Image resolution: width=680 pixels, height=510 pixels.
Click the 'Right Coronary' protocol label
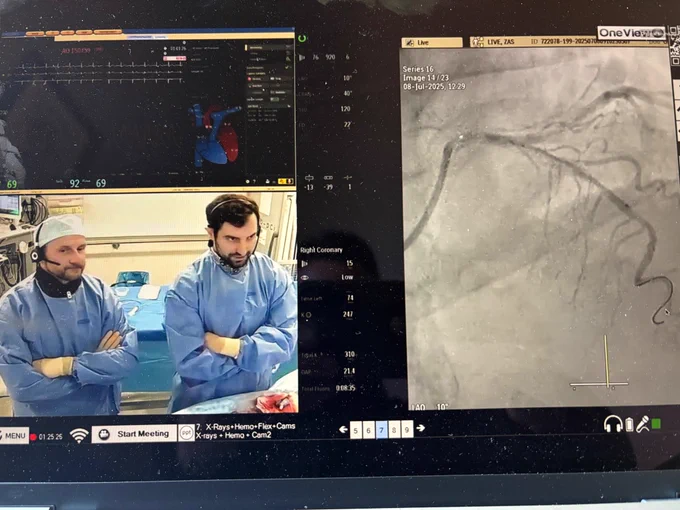[x=321, y=250]
